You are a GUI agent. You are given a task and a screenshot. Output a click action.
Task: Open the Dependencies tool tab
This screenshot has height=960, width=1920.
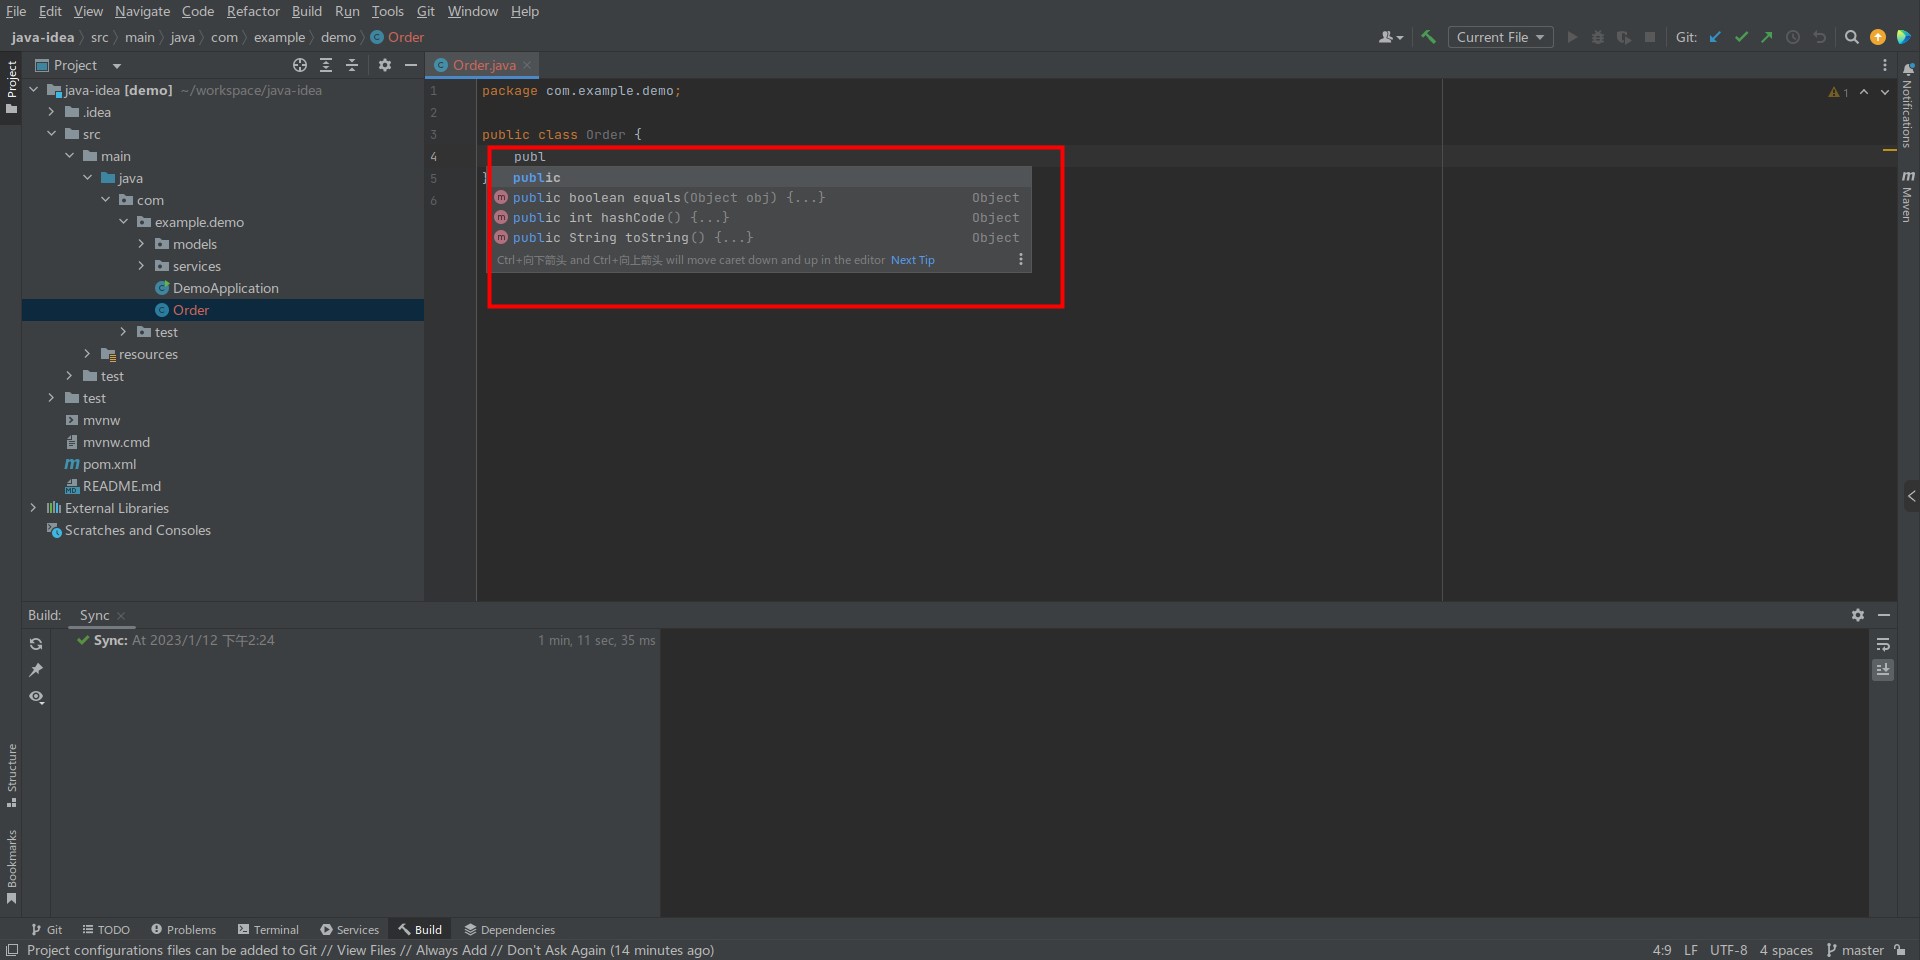pyautogui.click(x=509, y=929)
